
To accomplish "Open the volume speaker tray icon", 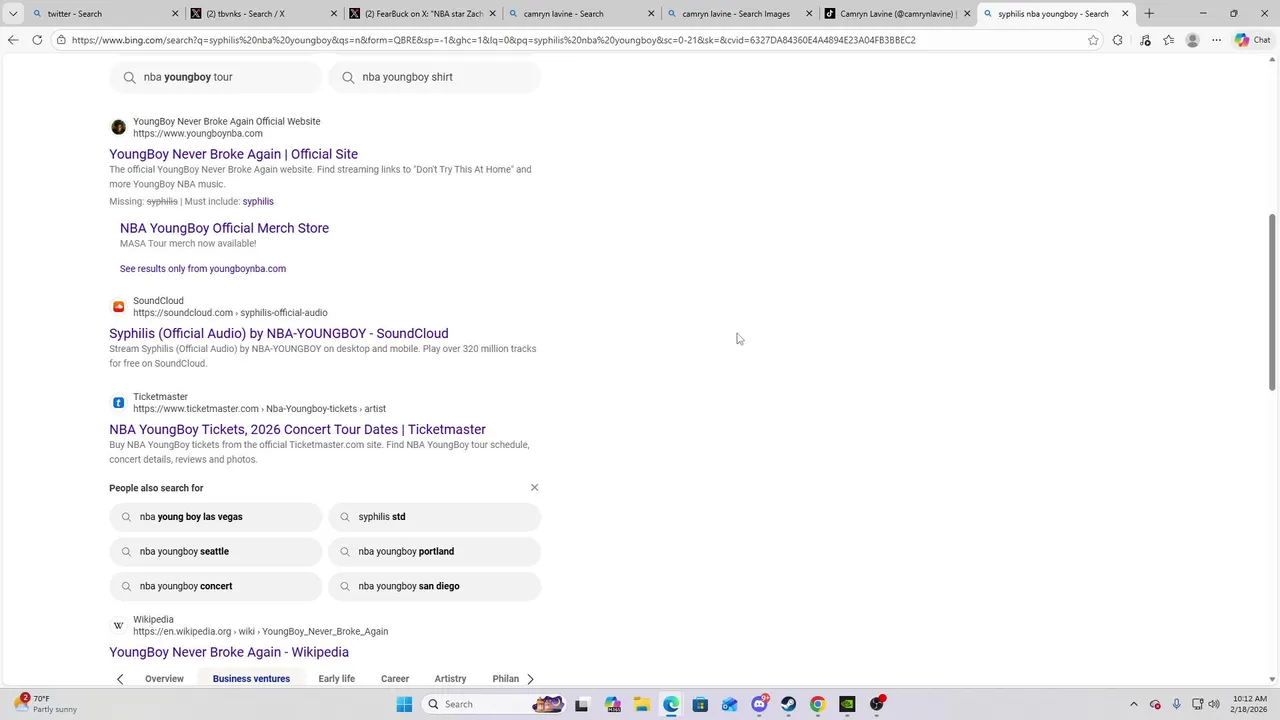I will pos(1216,704).
